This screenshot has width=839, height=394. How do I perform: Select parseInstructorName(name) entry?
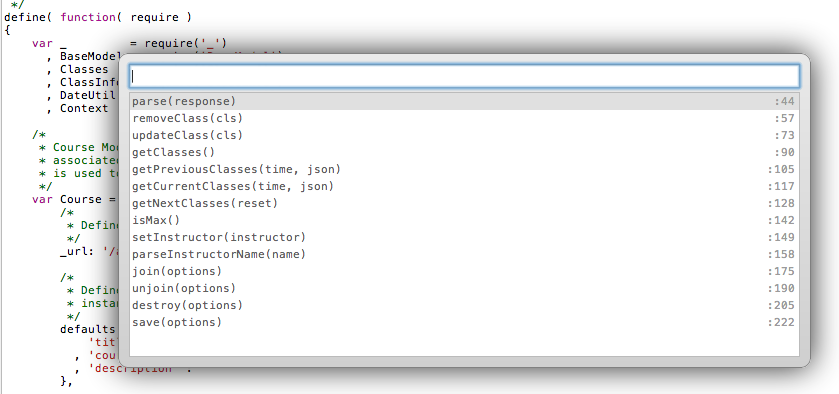point(464,254)
